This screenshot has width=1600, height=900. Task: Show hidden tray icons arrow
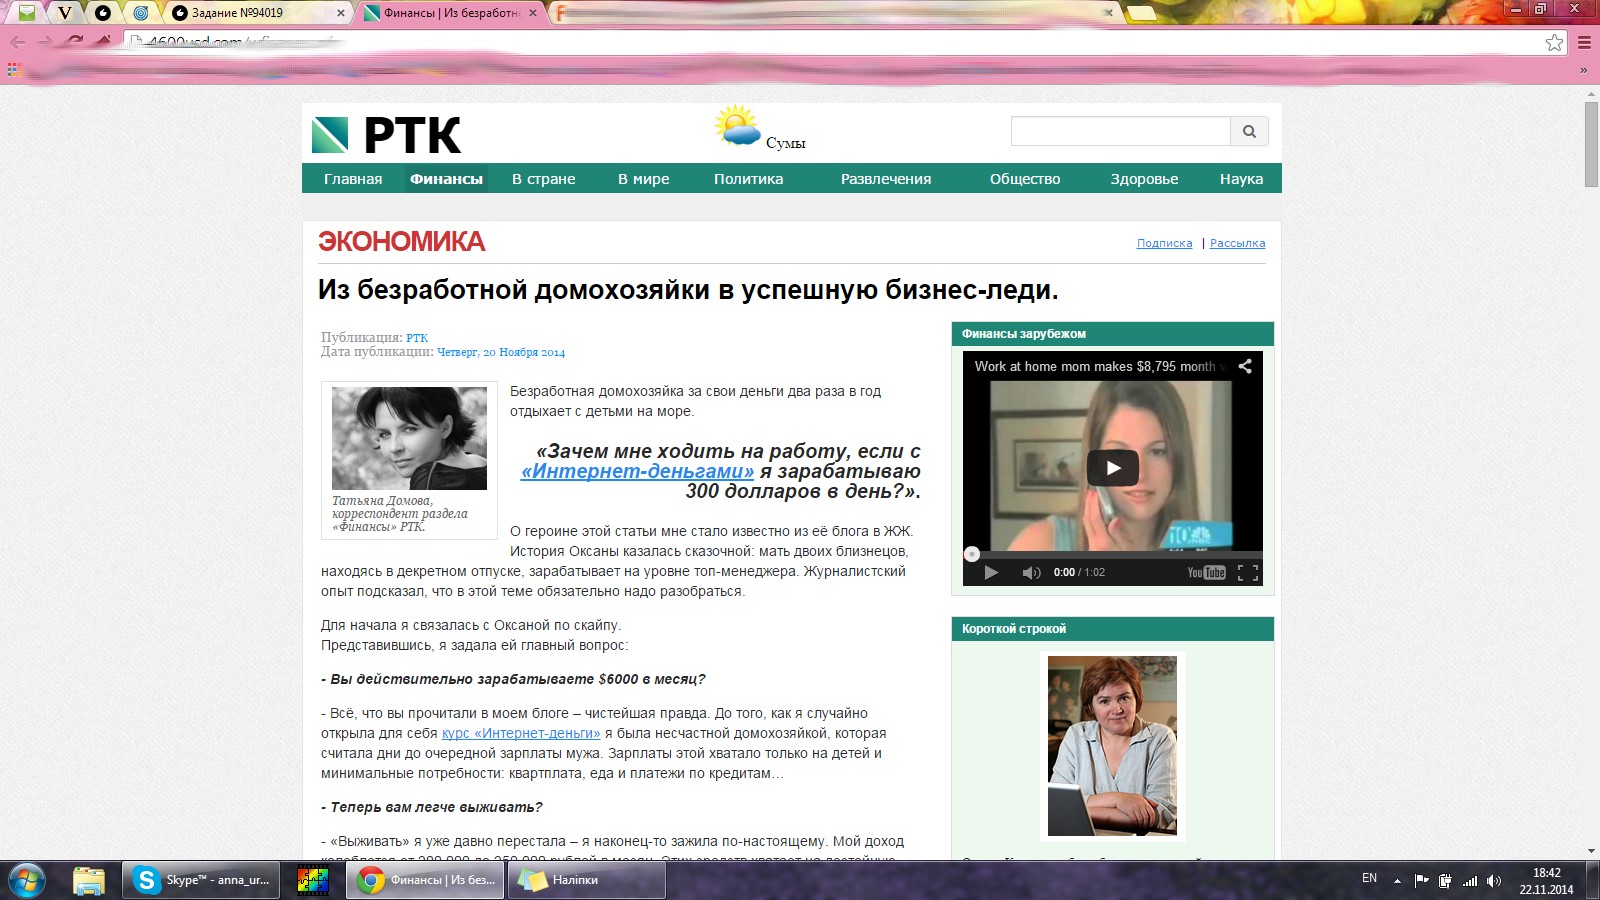pyautogui.click(x=1397, y=881)
